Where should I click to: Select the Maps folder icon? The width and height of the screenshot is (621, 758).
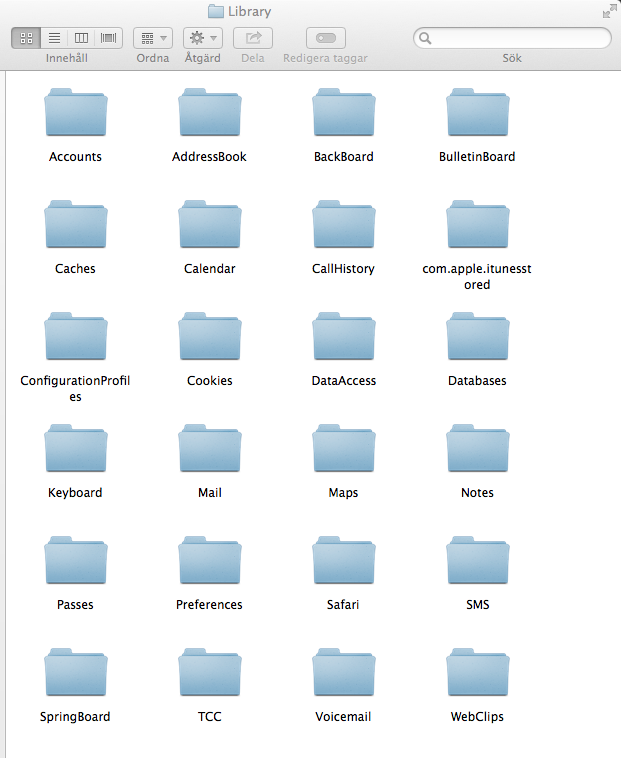[x=344, y=448]
